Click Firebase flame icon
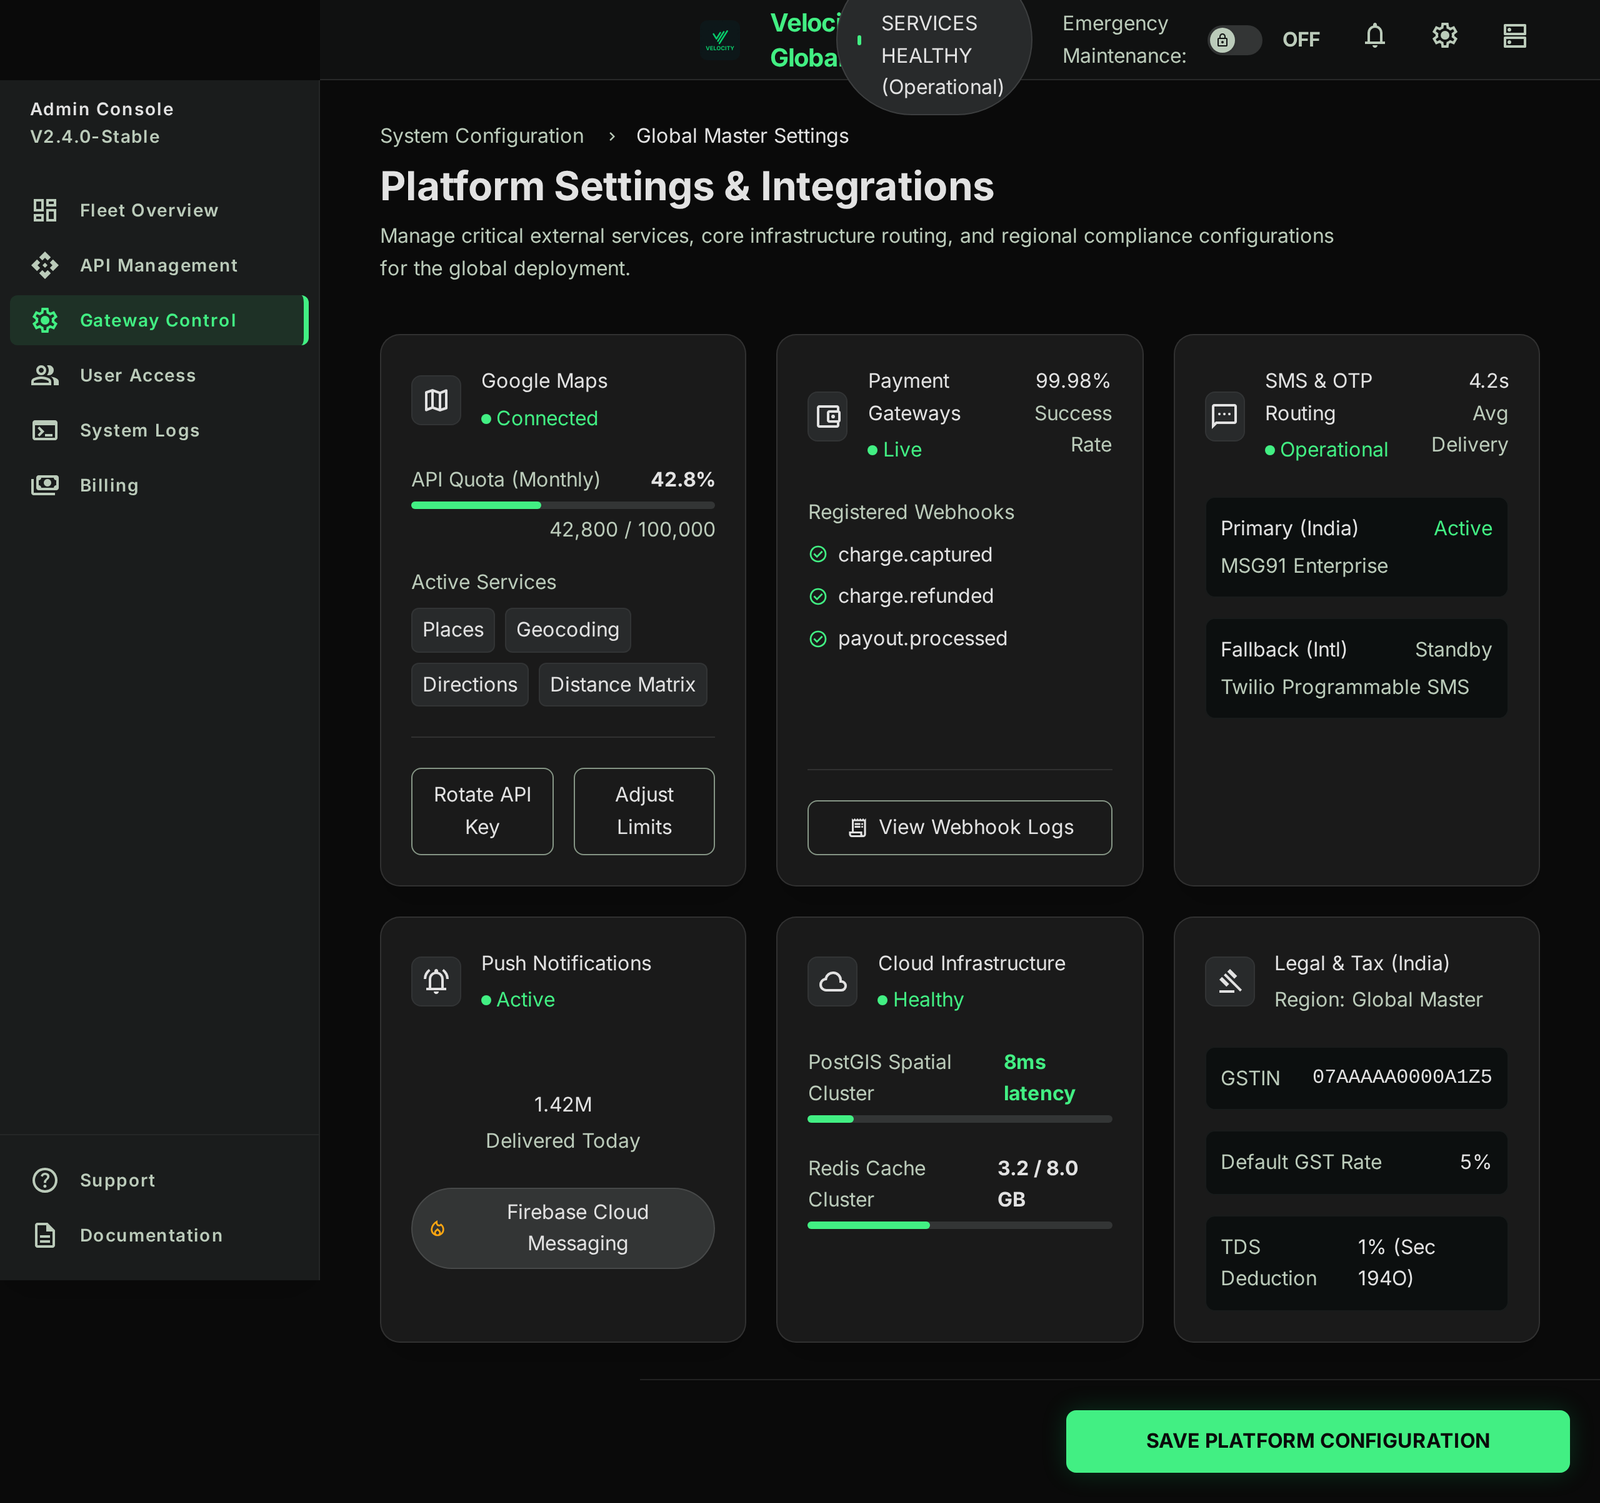This screenshot has height=1503, width=1600. 437,1229
